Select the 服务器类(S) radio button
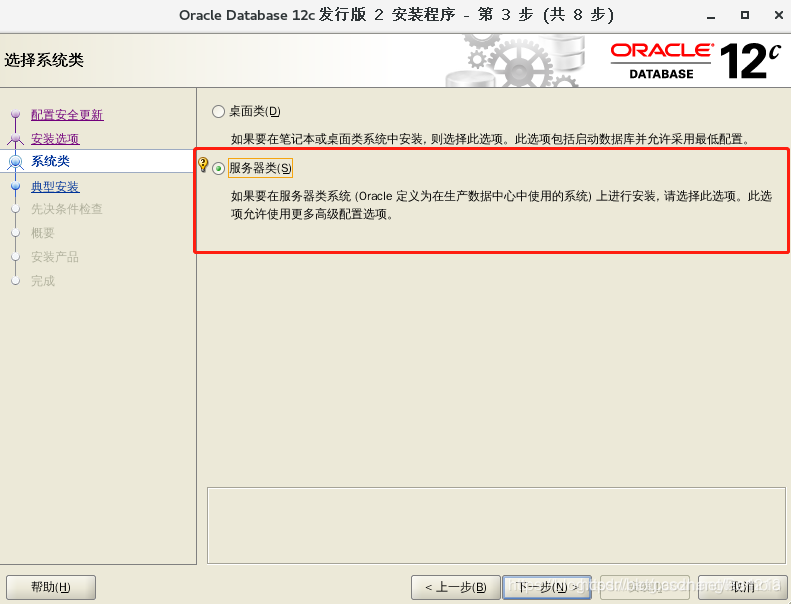The height and width of the screenshot is (604, 791). tap(218, 169)
